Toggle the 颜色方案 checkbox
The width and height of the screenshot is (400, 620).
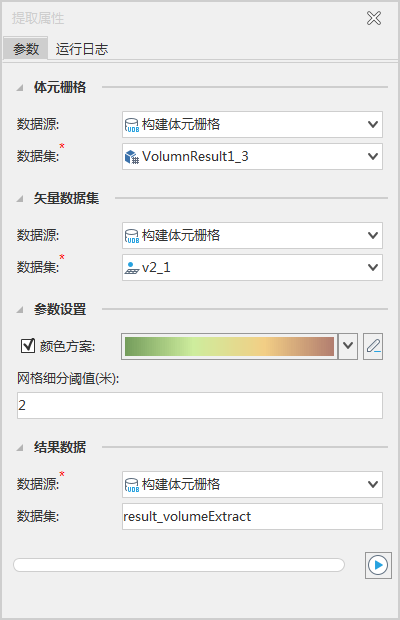[28, 346]
